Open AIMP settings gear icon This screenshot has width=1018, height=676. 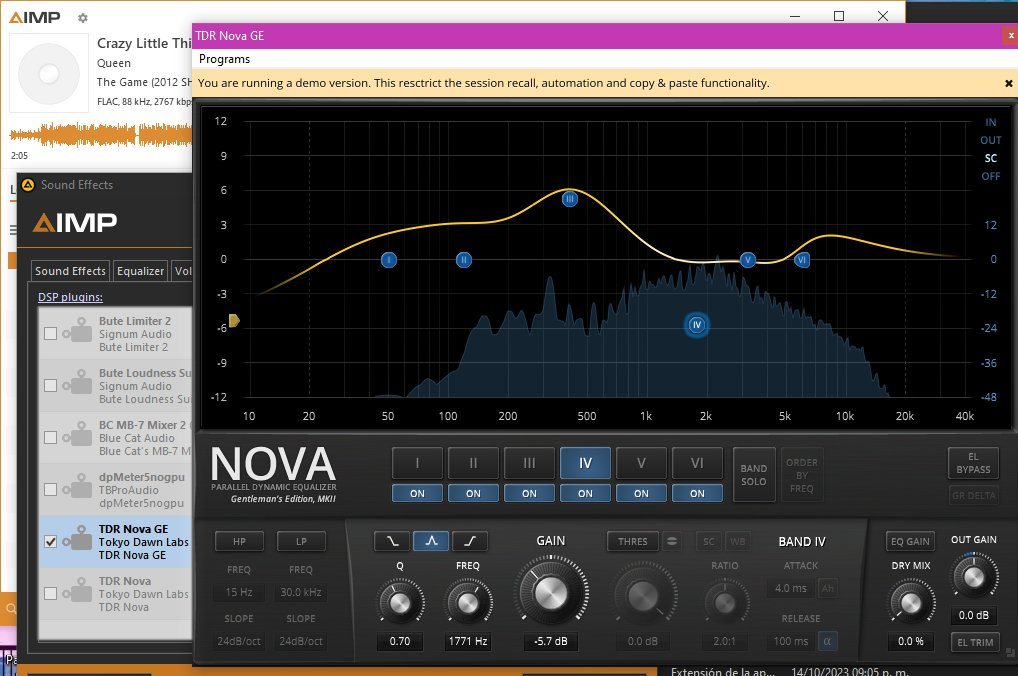(82, 18)
